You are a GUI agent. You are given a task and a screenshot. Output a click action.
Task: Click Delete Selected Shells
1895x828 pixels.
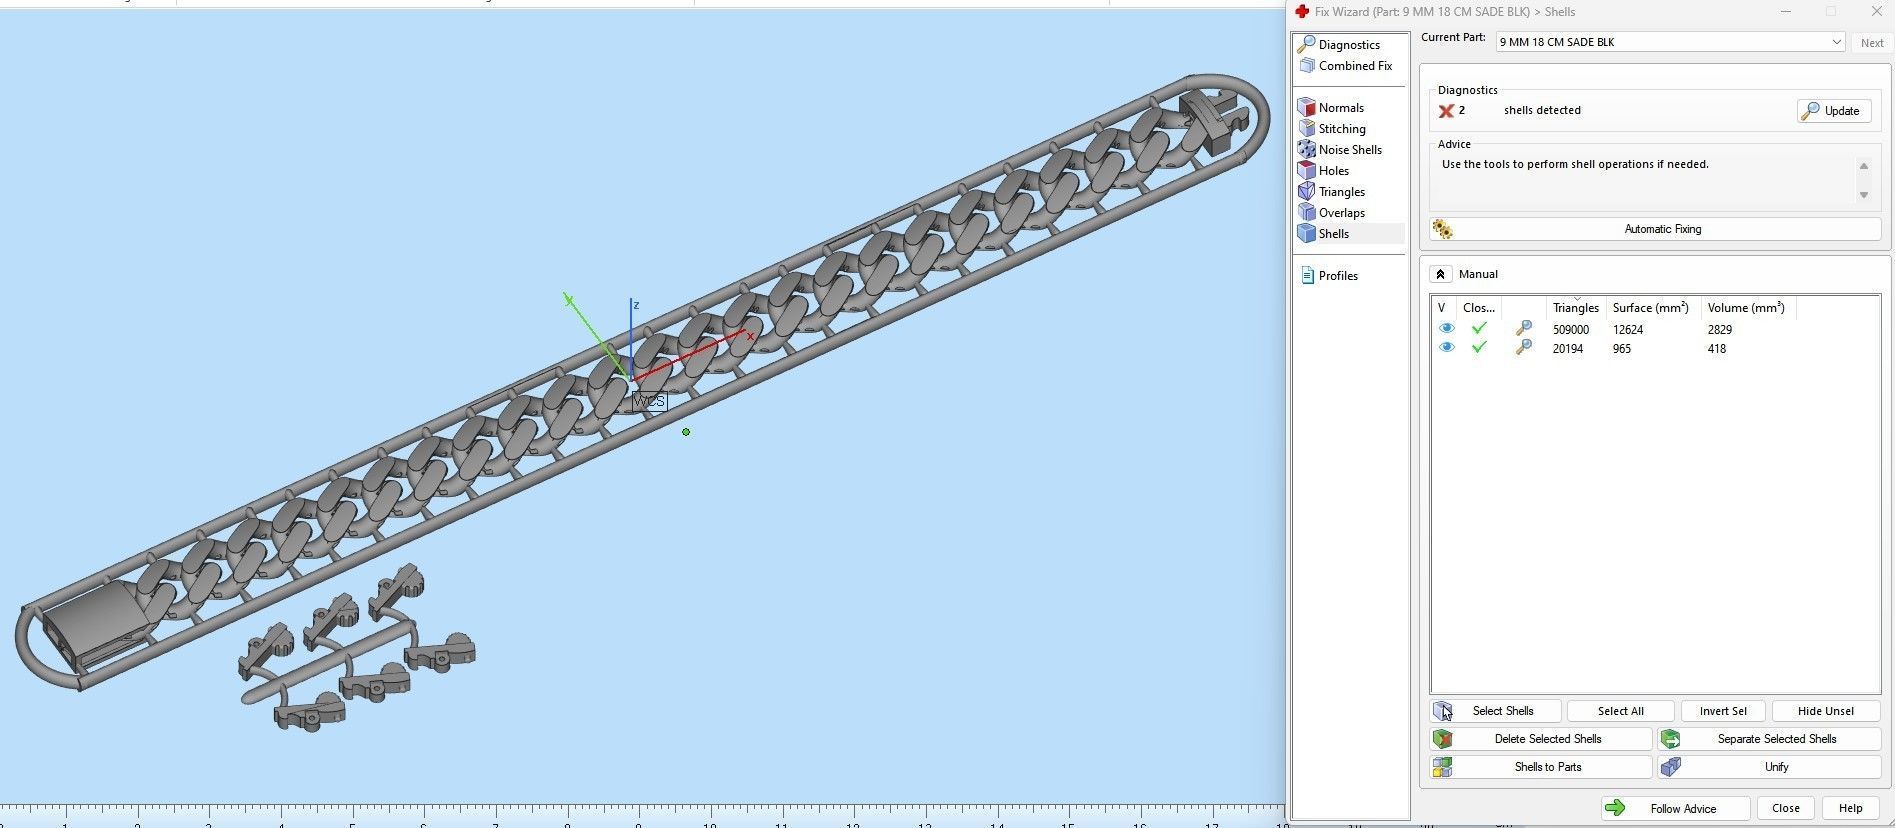click(1541, 739)
